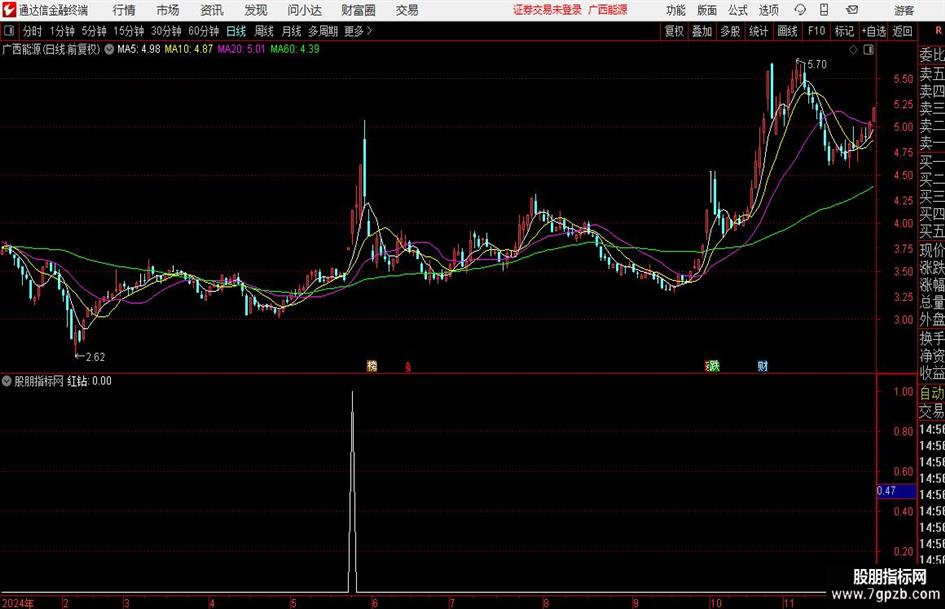Image resolution: width=945 pixels, height=609 pixels.
Task: Open the 财富圈 menu
Action: [358, 10]
